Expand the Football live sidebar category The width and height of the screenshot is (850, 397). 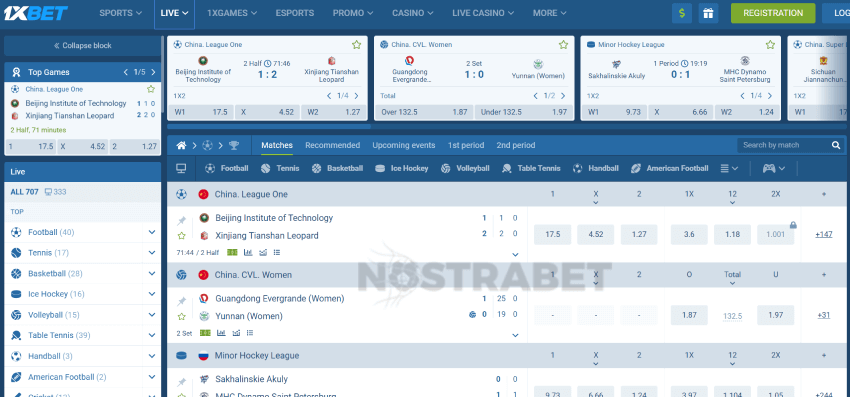pos(152,232)
